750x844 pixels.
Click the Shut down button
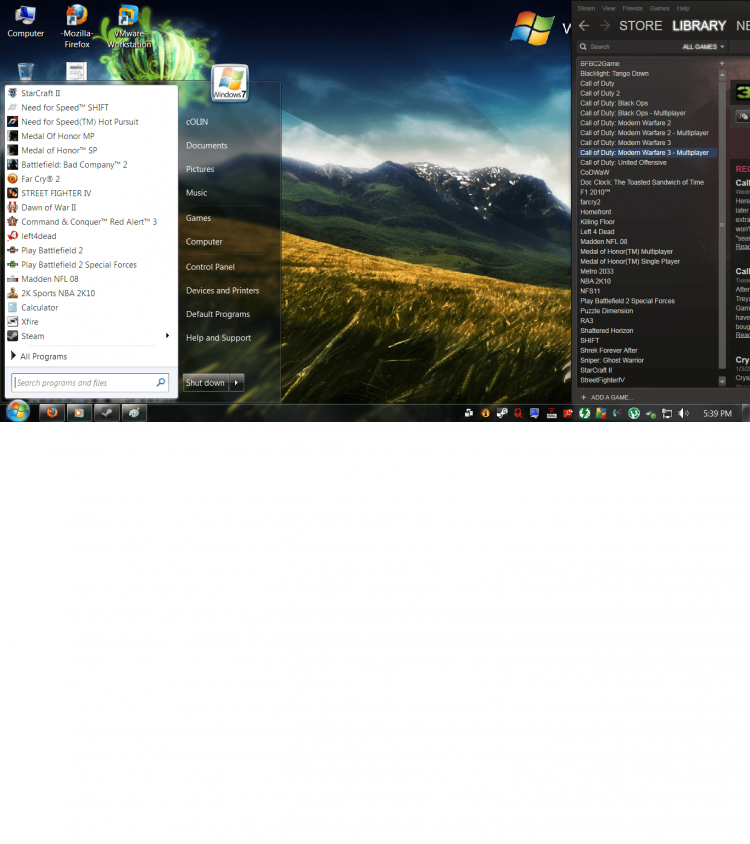click(x=206, y=383)
